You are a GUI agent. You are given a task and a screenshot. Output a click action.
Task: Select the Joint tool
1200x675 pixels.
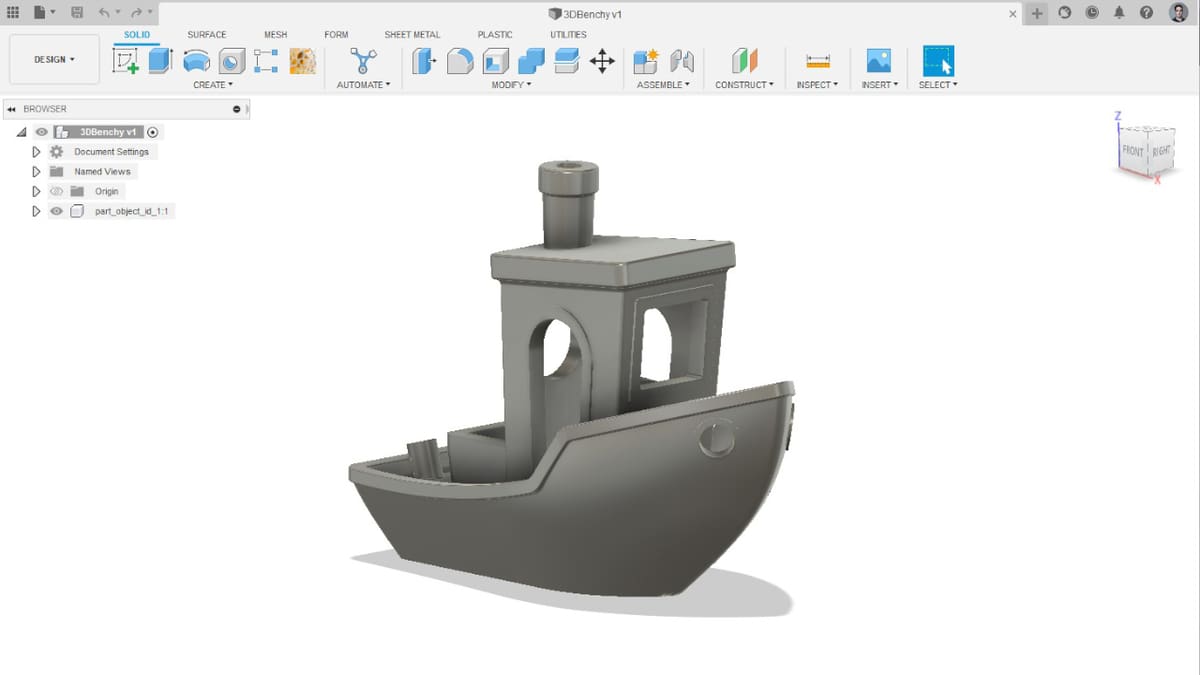[681, 61]
